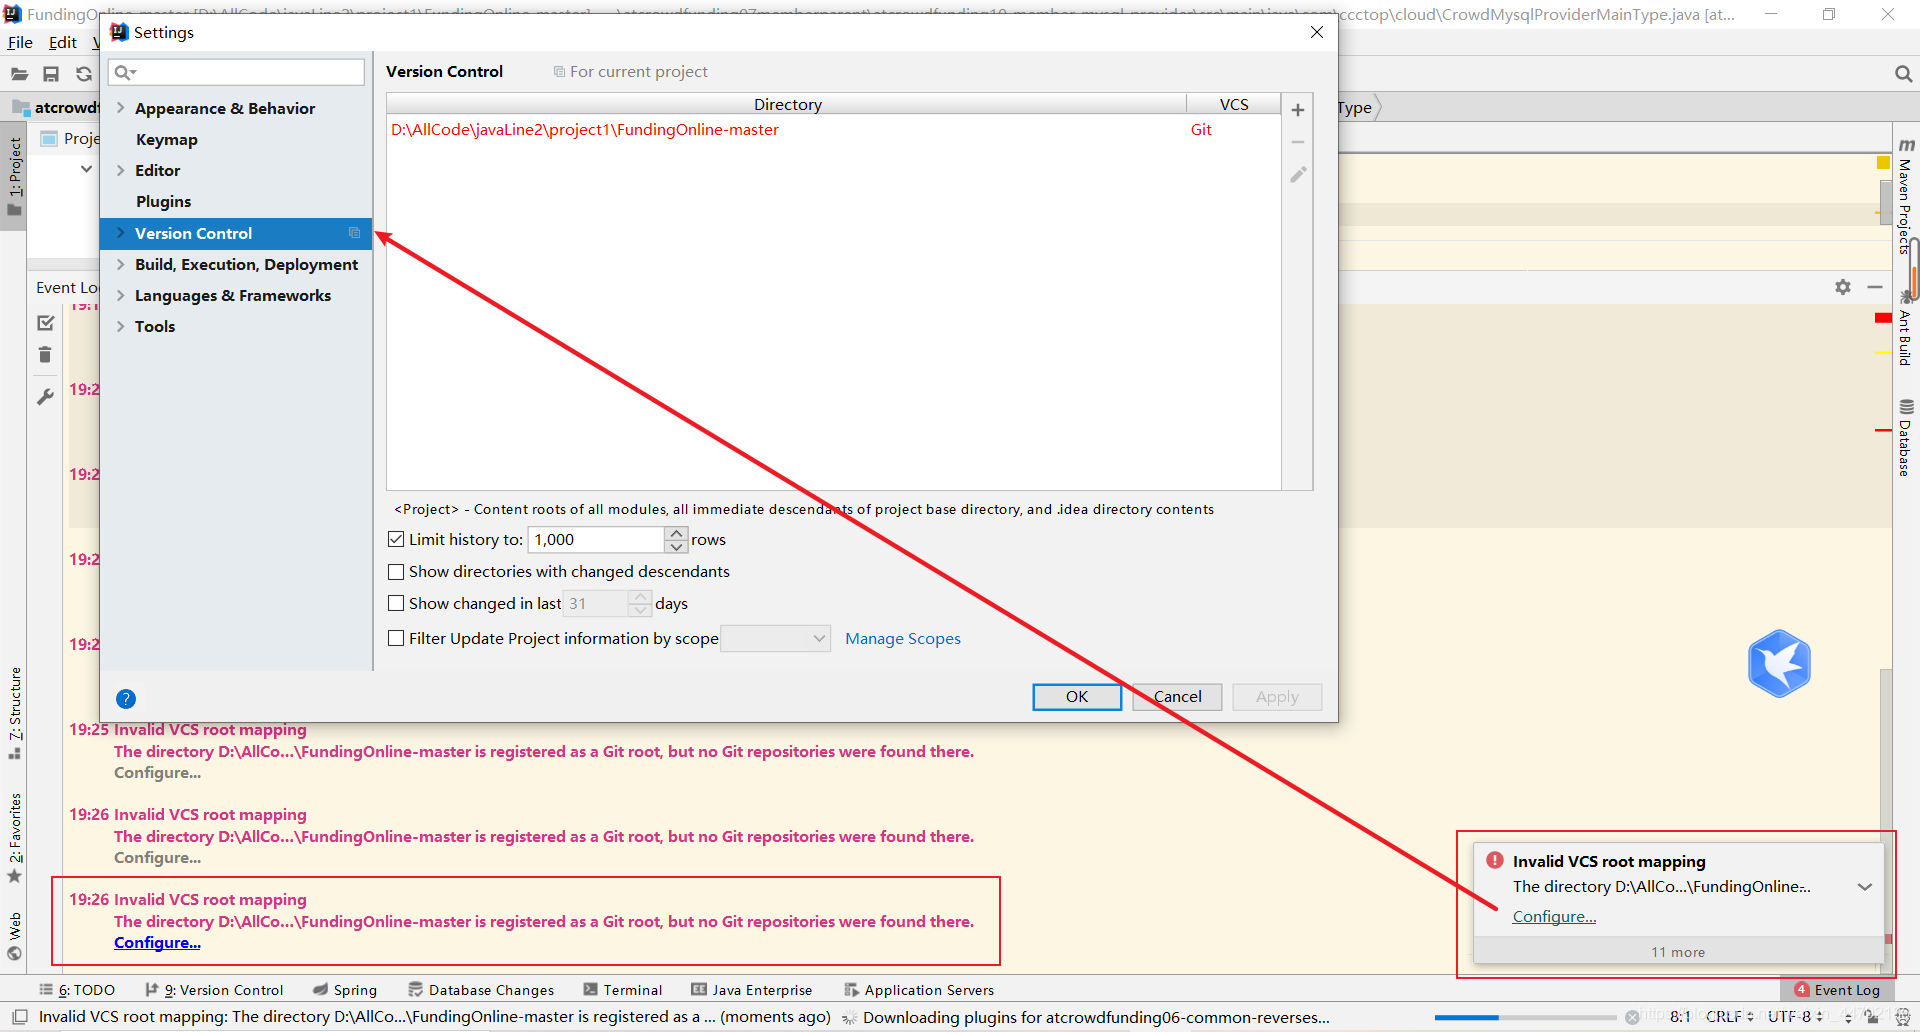Switch to the '9: Version Control' tab

click(222, 990)
